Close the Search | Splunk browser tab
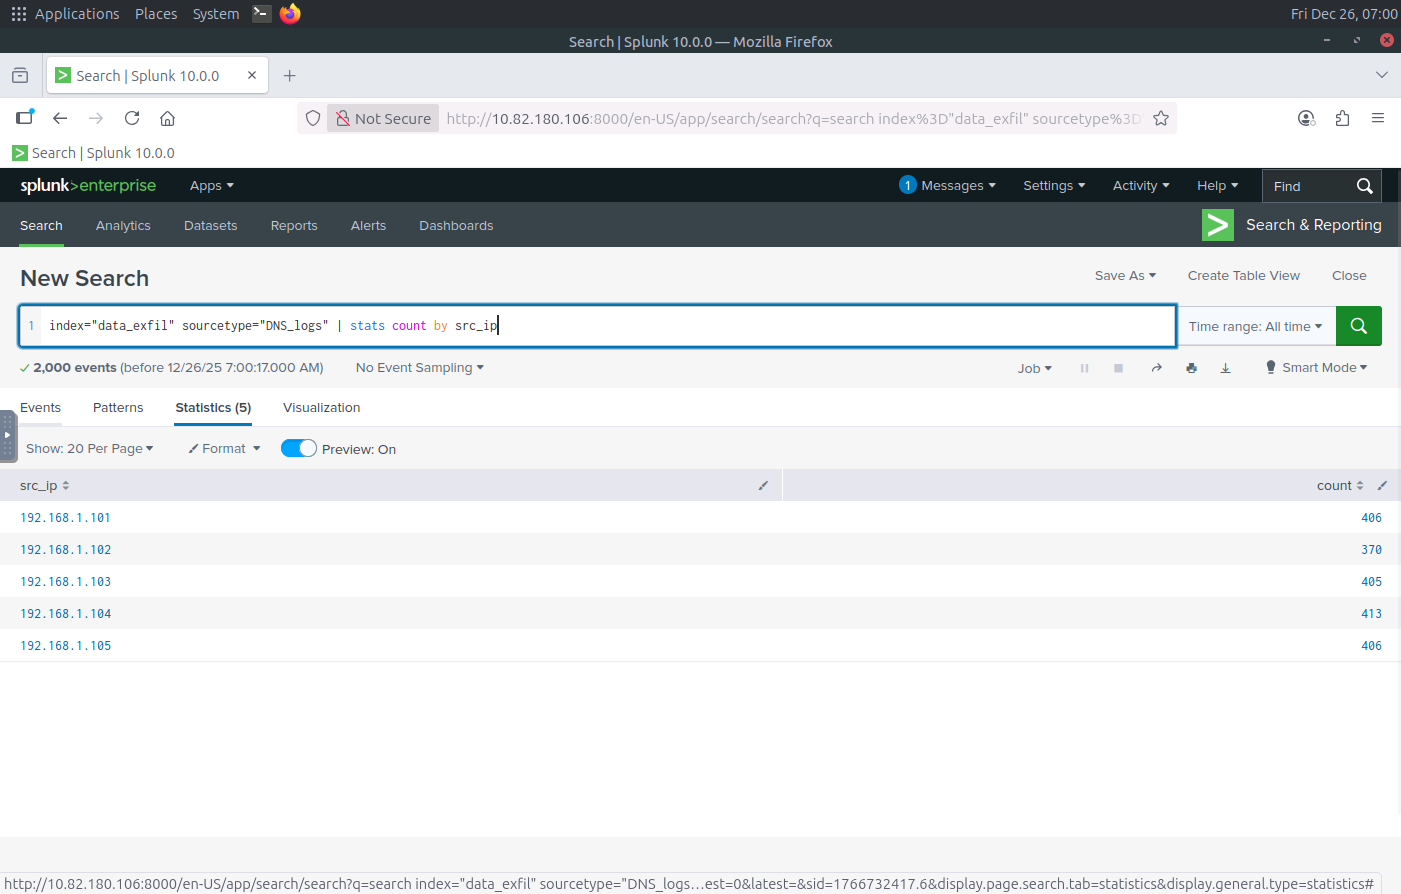The height and width of the screenshot is (894, 1401). (x=252, y=75)
